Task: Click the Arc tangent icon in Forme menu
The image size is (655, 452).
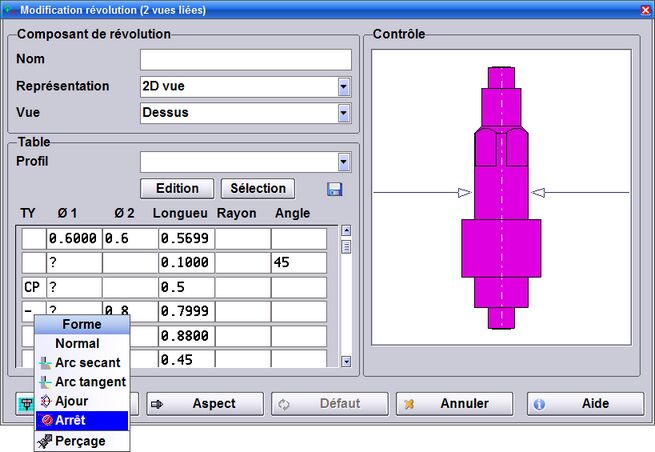Action: point(45,382)
